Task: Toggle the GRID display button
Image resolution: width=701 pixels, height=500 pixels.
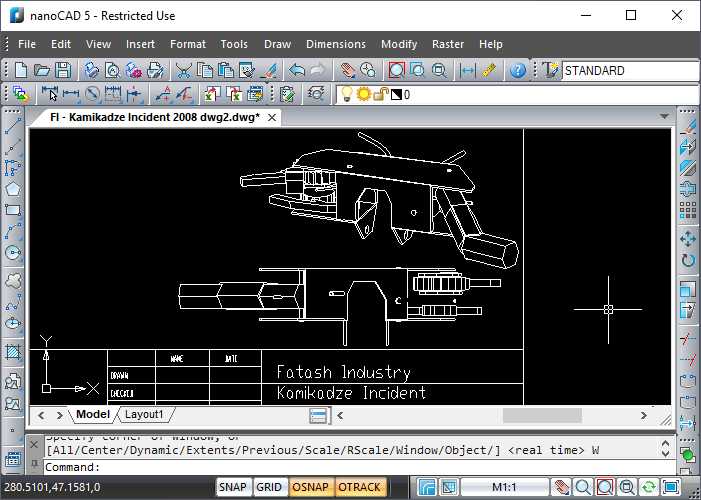Action: click(269, 487)
